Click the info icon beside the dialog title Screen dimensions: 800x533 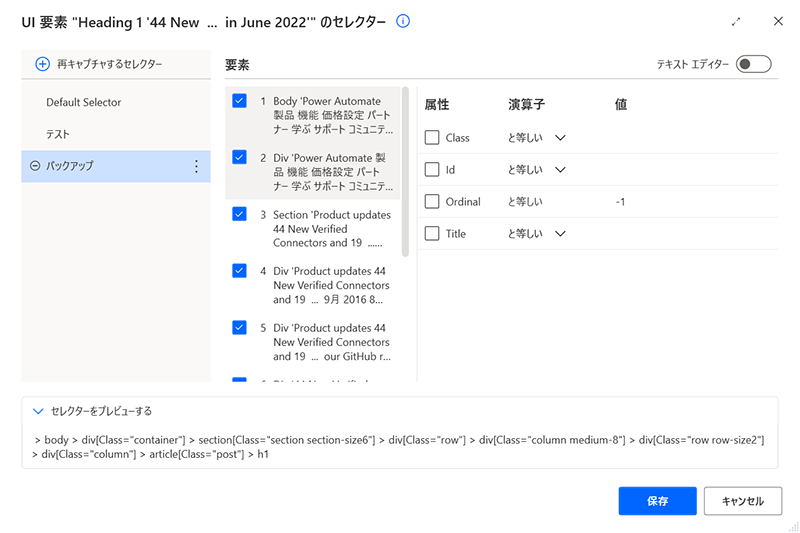(403, 21)
